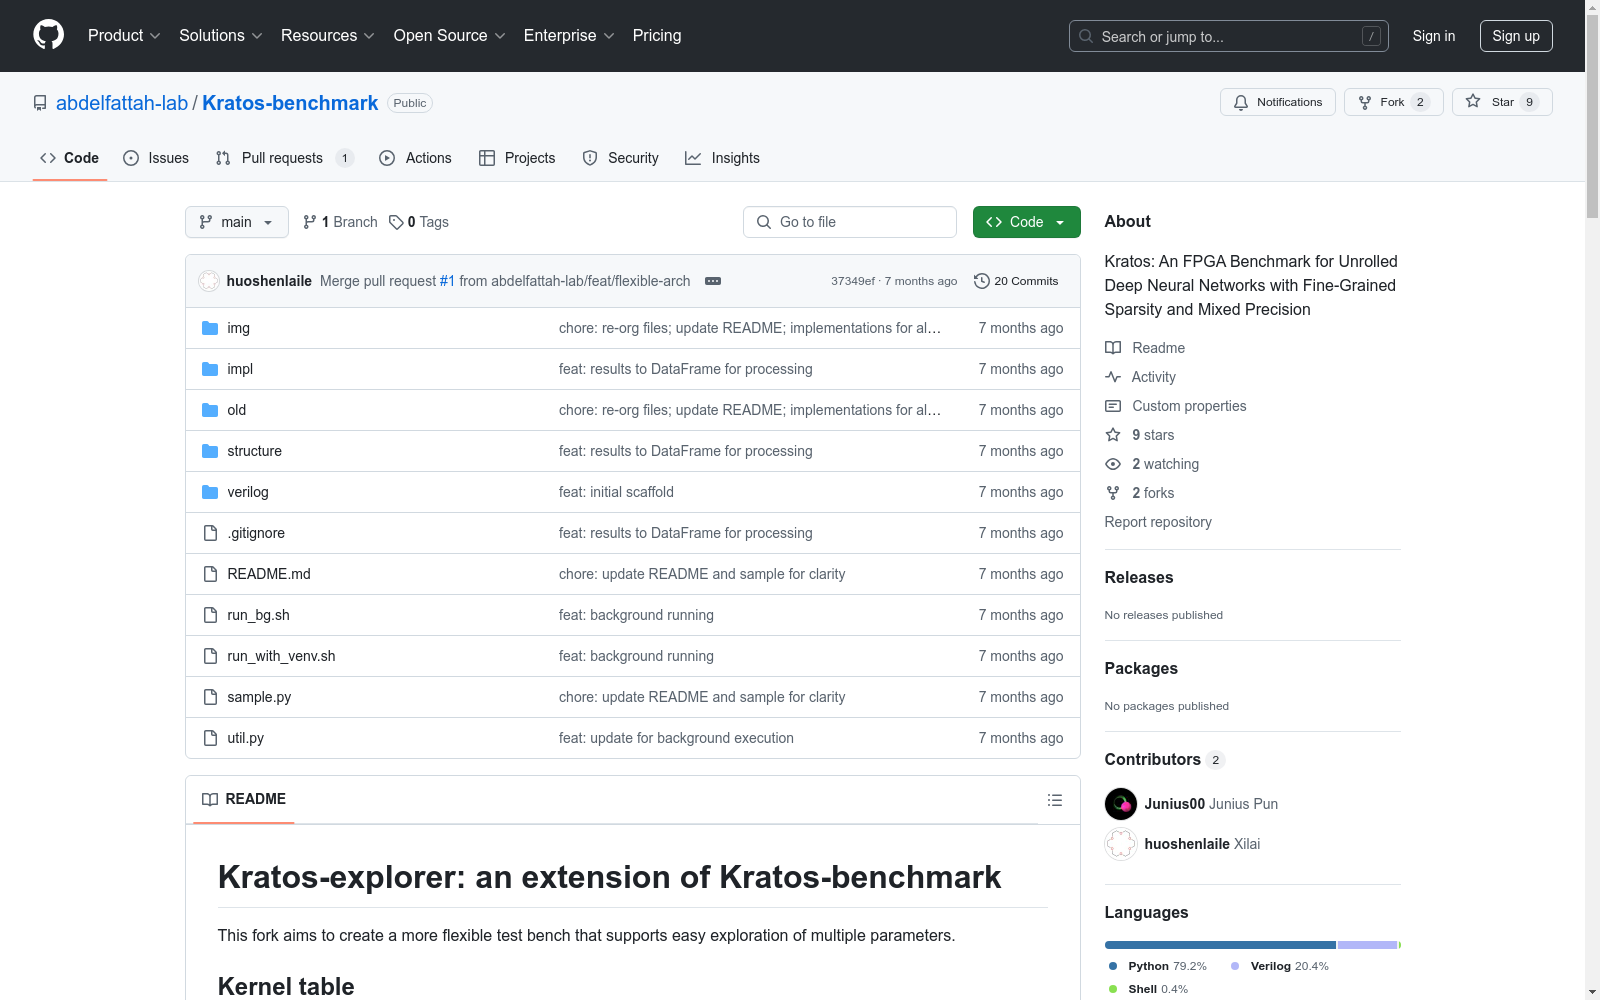Click the Pricing link
The width and height of the screenshot is (1600, 1000).
pyautogui.click(x=657, y=36)
